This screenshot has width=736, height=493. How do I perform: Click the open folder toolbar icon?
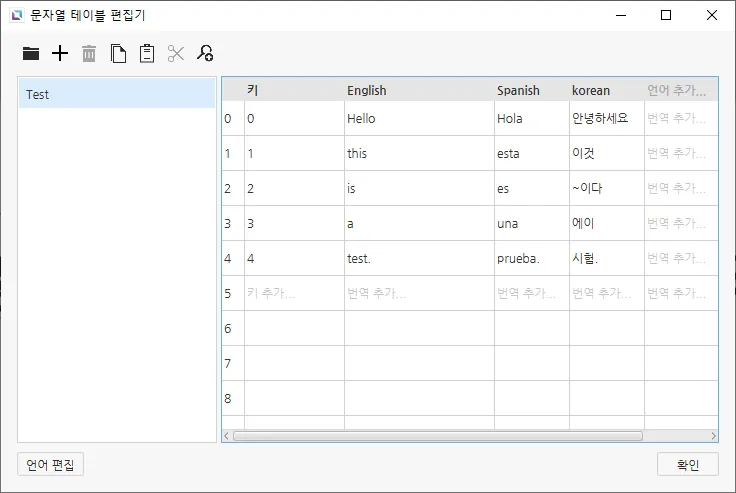tap(31, 54)
